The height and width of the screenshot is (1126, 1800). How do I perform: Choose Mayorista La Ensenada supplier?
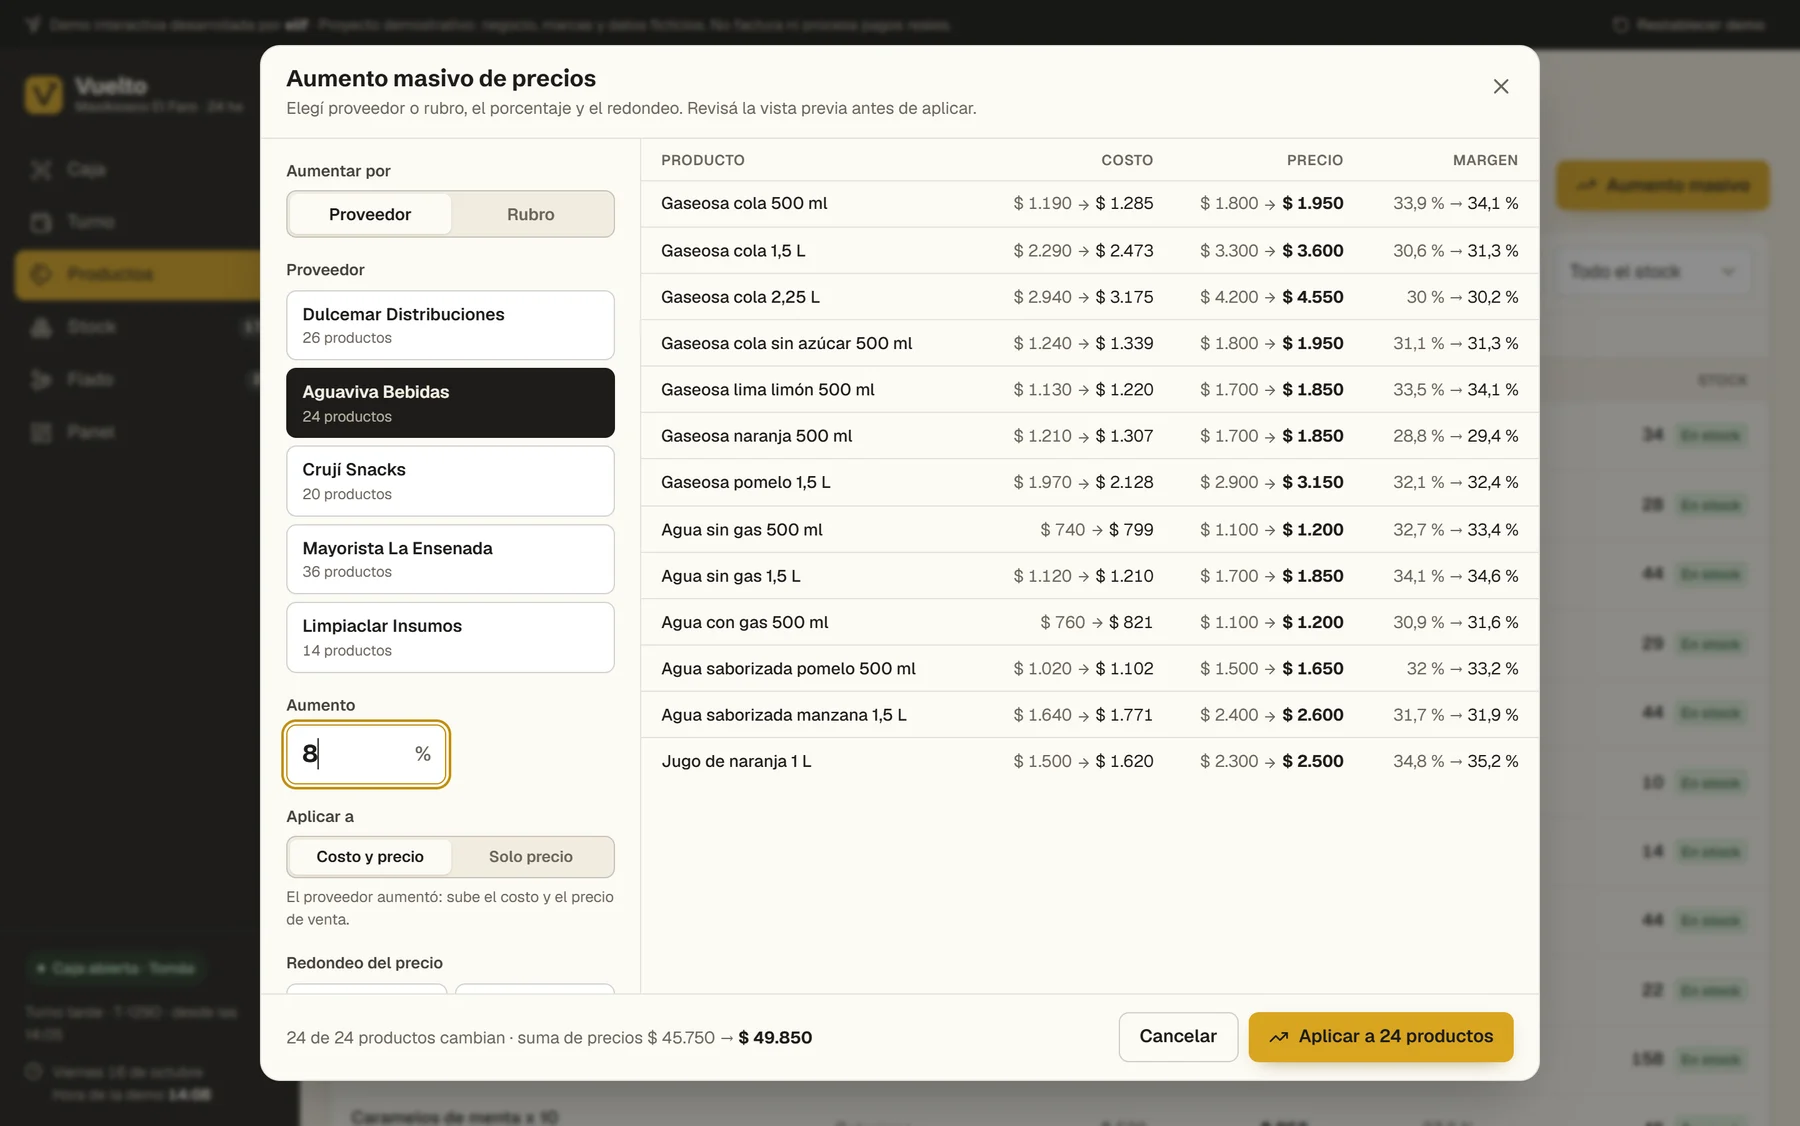click(x=450, y=559)
